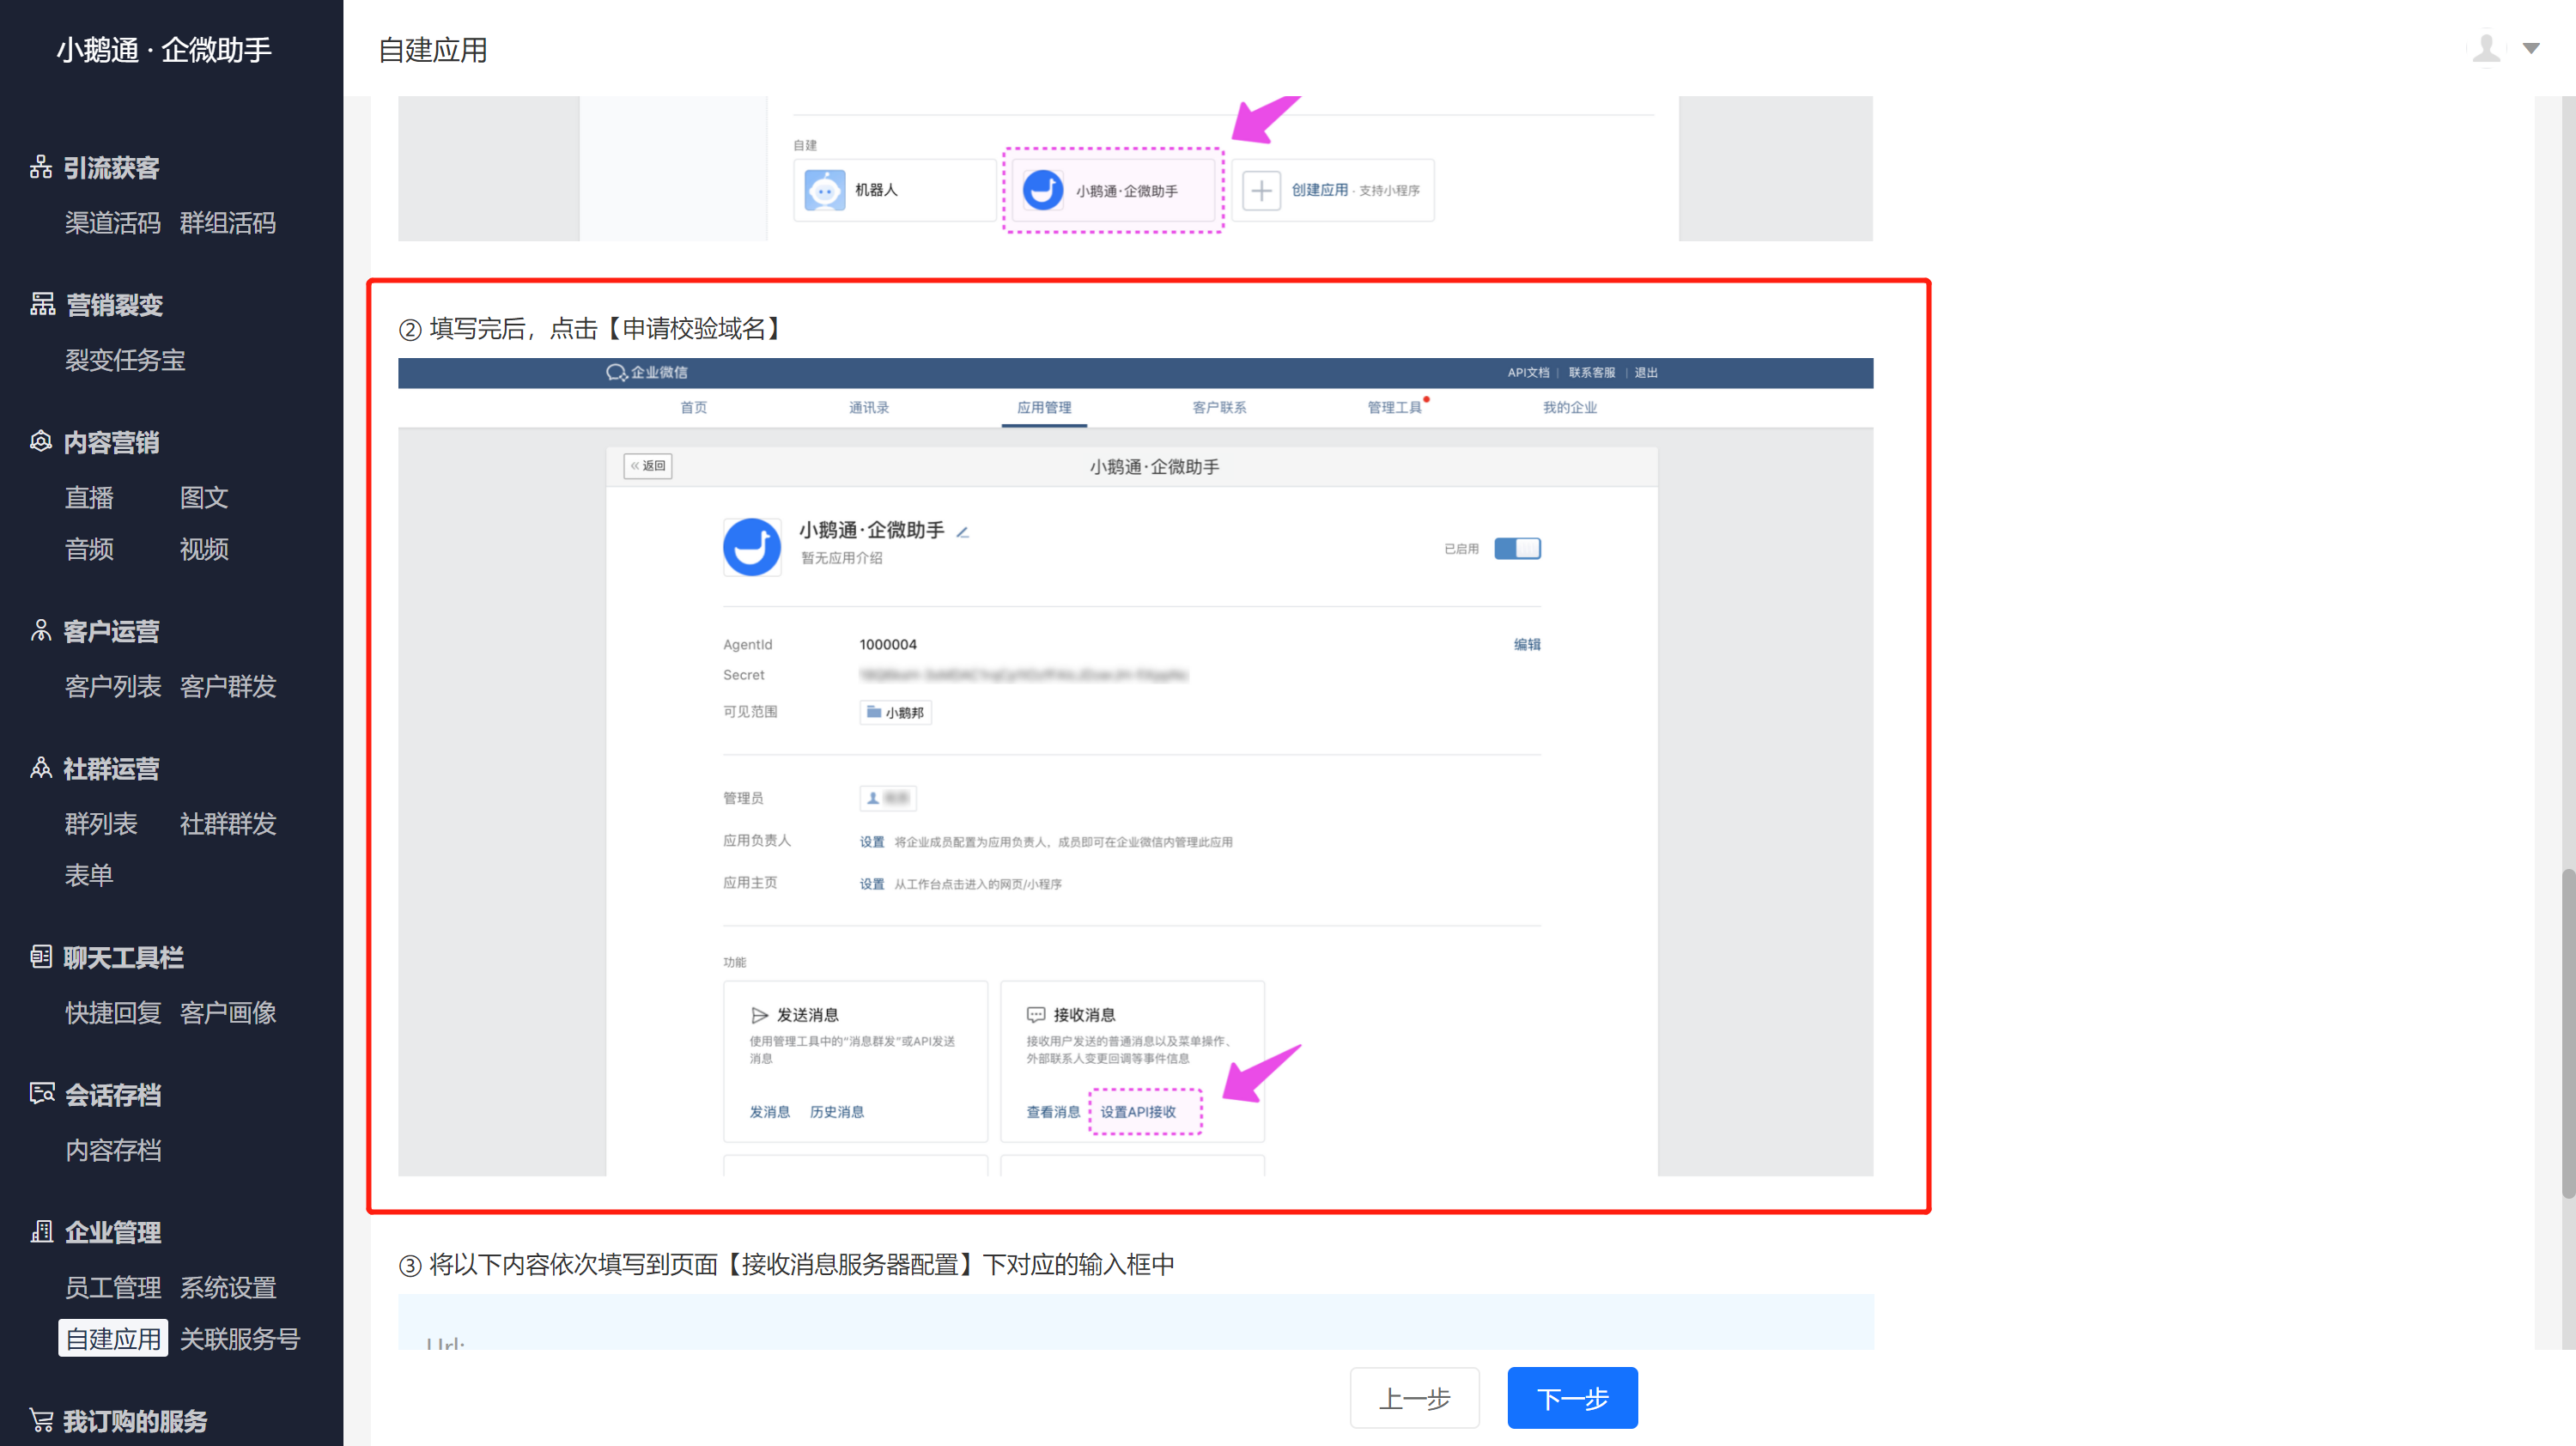
Task: Select the 自建应用 menu item
Action: click(x=113, y=1338)
